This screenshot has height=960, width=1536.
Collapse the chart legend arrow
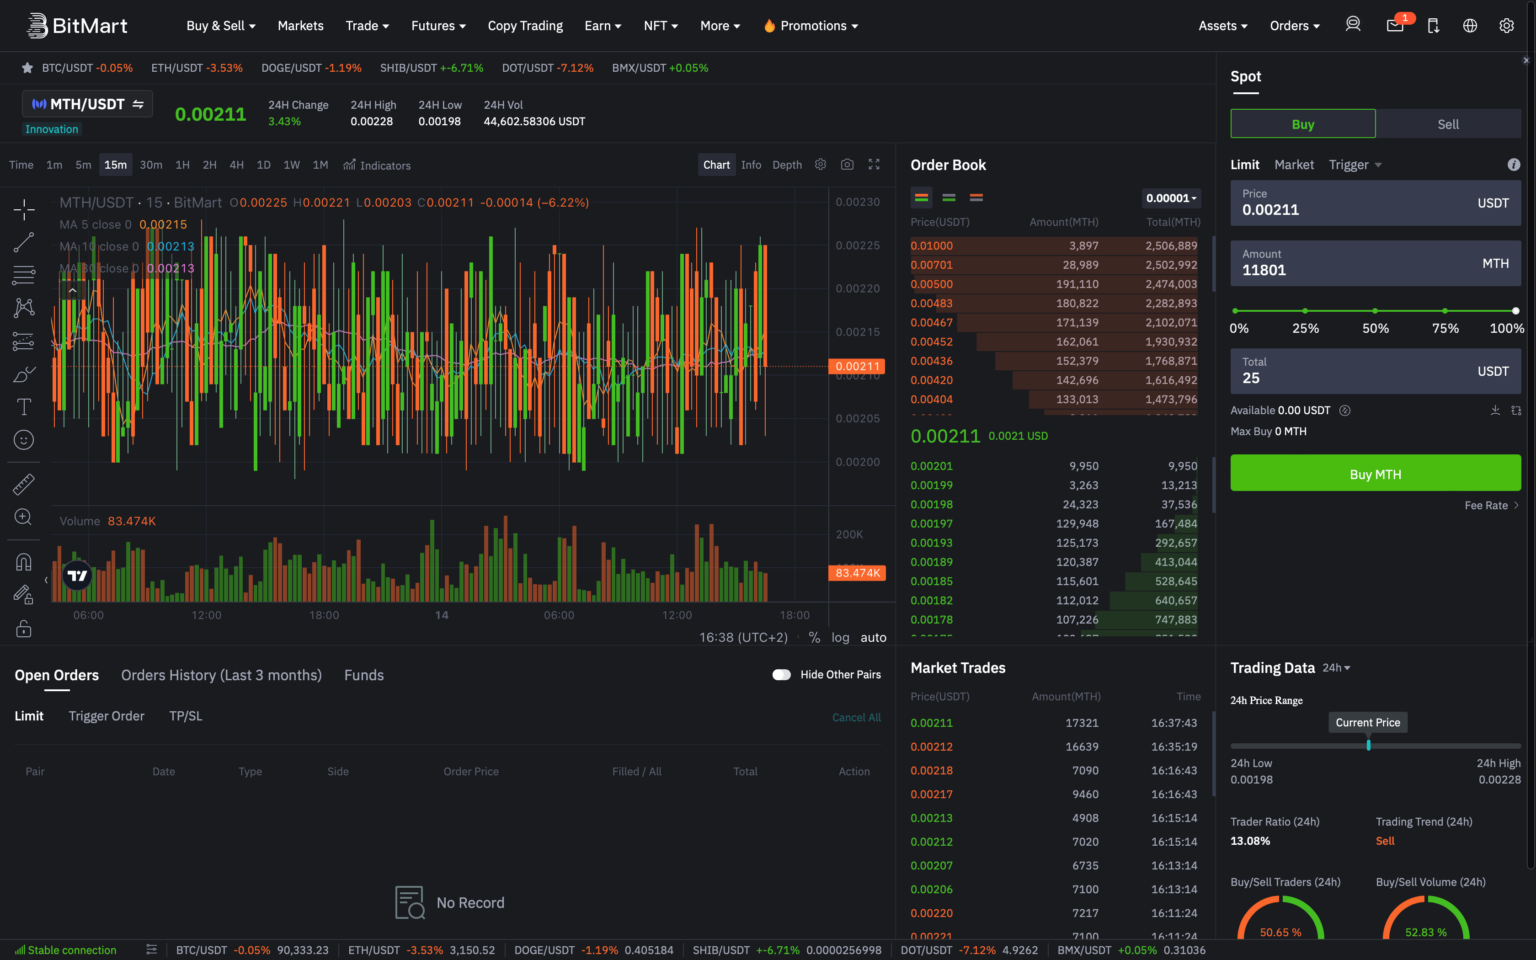click(72, 290)
